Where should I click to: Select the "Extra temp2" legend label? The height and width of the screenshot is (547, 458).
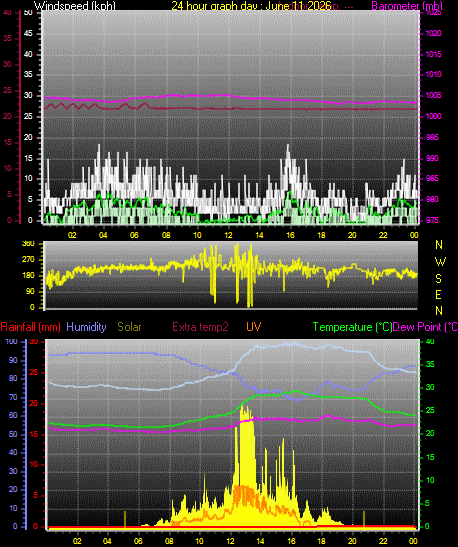(200, 327)
